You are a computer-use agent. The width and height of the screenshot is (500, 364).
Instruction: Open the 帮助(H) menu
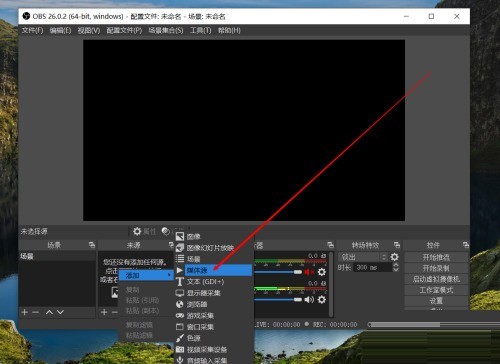229,30
